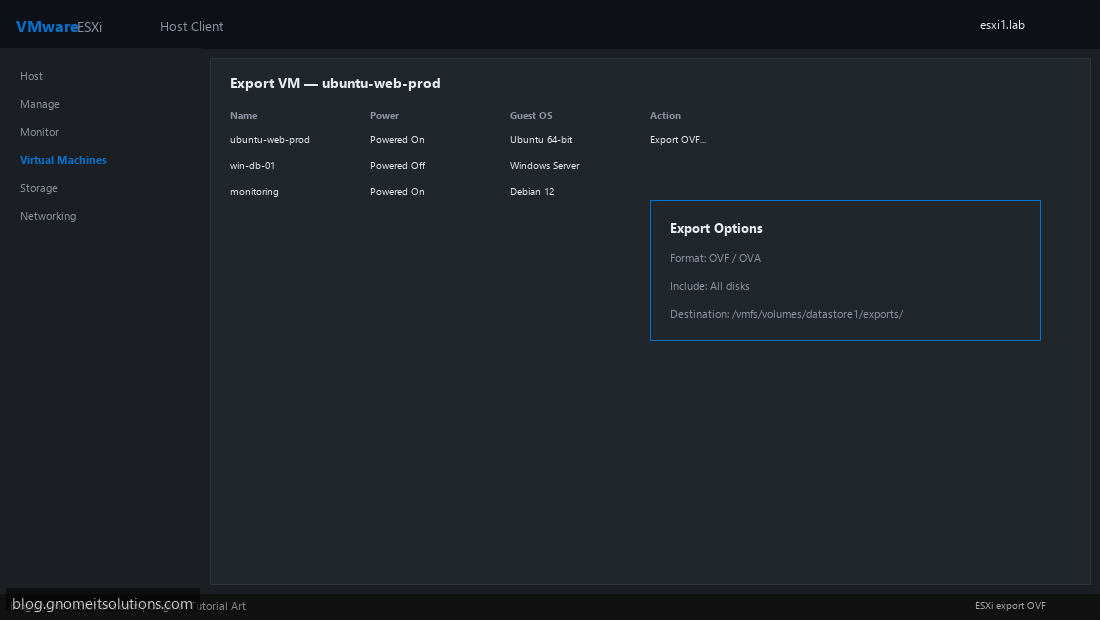Click the Export VM — ubuntu-web-prod title
This screenshot has height=620, width=1100.
(335, 83)
